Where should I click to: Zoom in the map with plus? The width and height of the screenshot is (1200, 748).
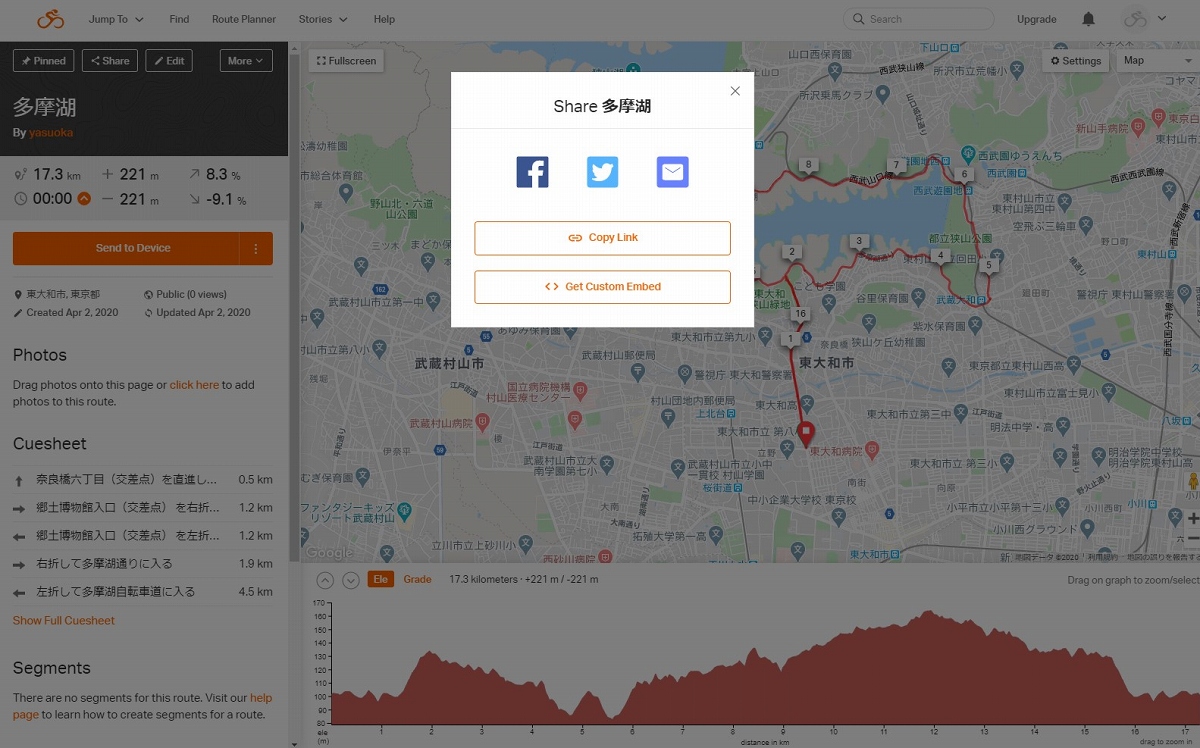click(1192, 519)
